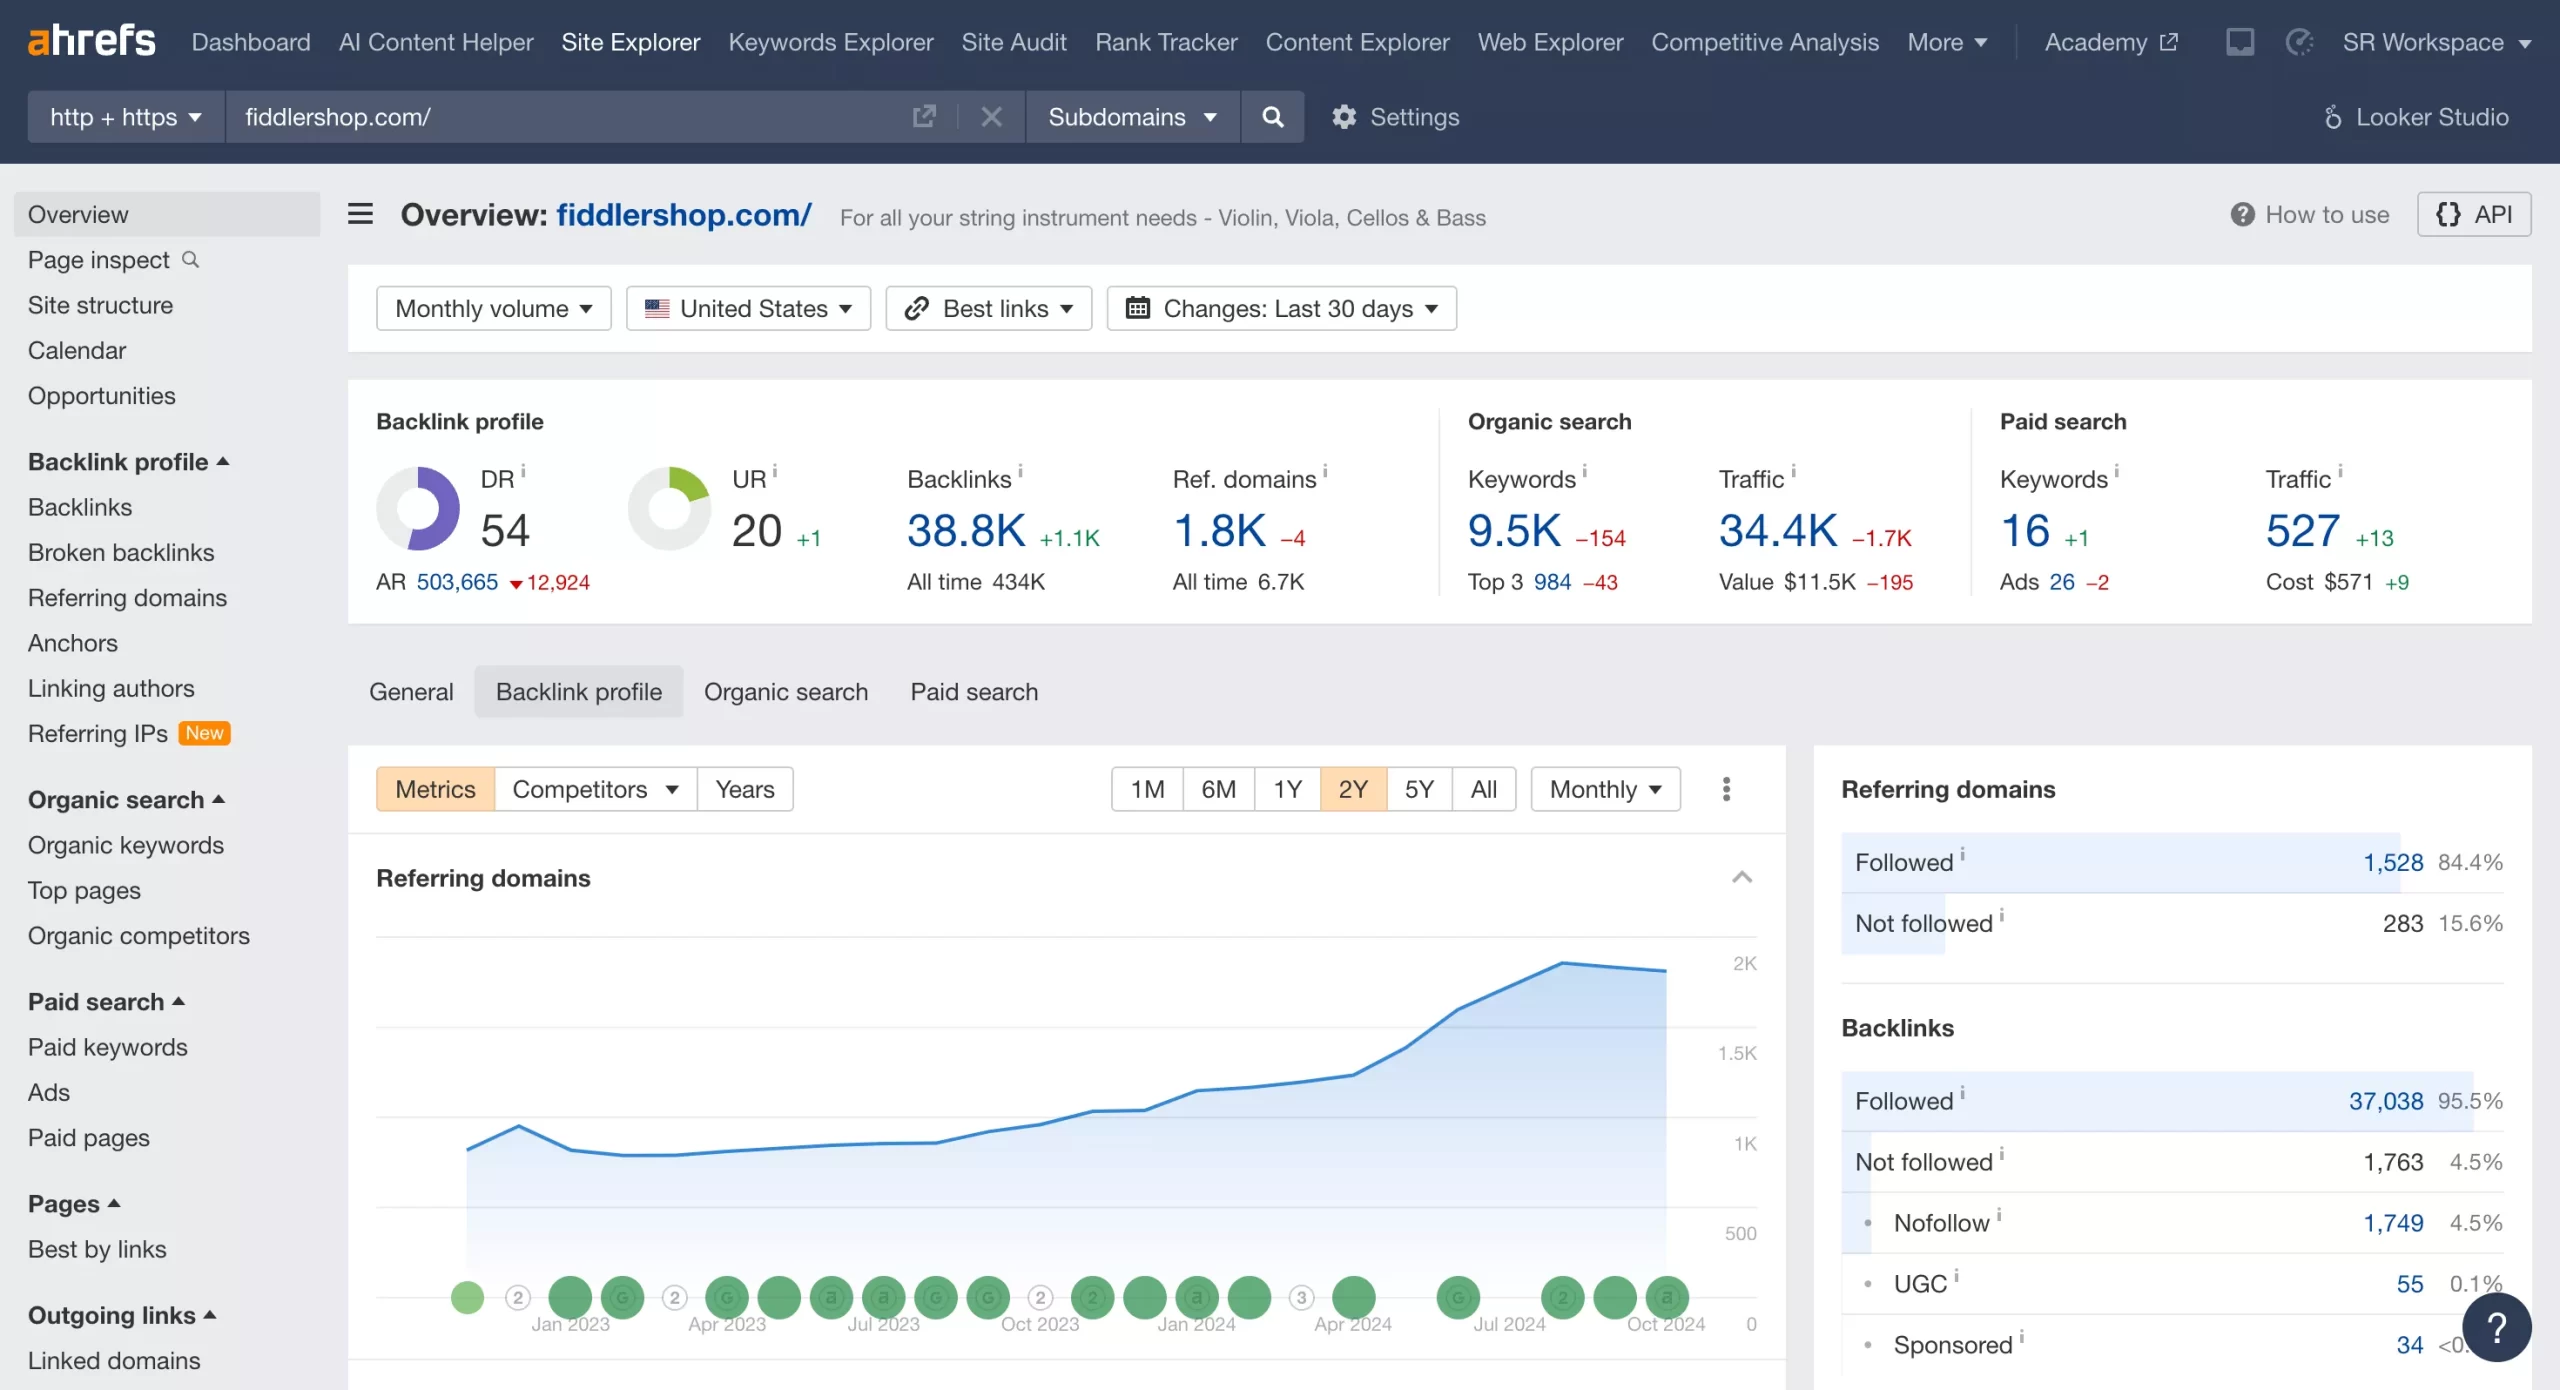Click the Academy external link
Image resolution: width=2560 pixels, height=1390 pixels.
click(2111, 42)
